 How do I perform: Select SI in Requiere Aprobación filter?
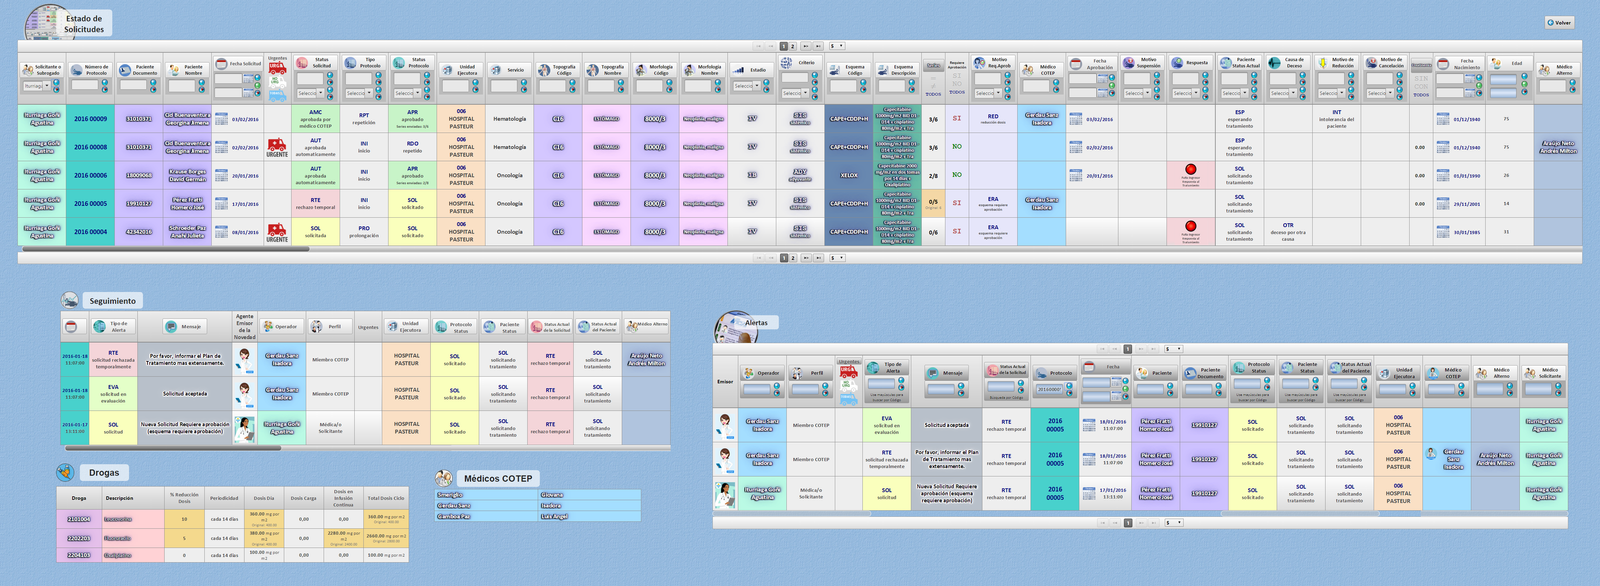(x=957, y=76)
